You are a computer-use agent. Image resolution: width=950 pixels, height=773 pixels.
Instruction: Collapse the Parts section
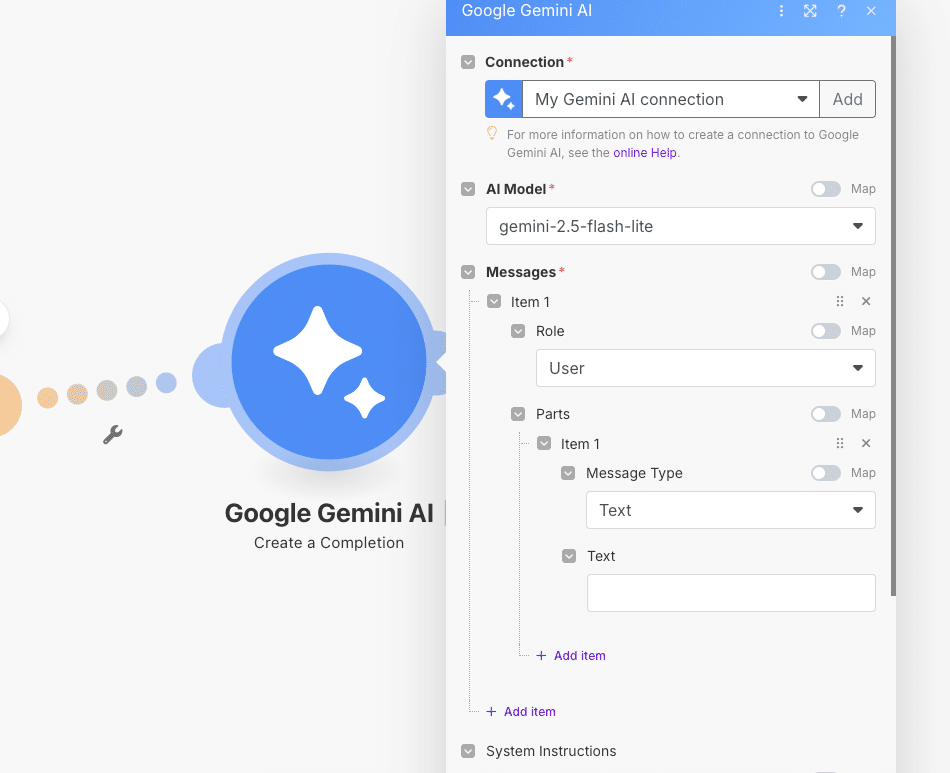point(518,414)
